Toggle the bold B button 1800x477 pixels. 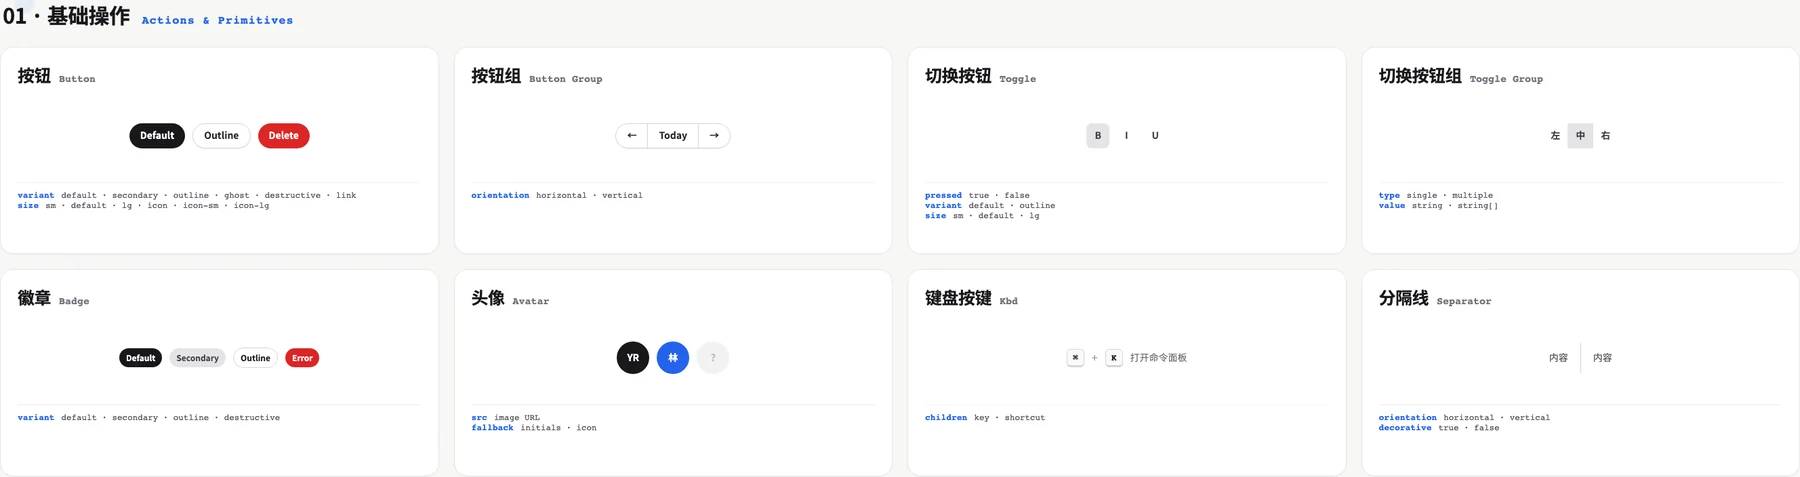[x=1098, y=136]
